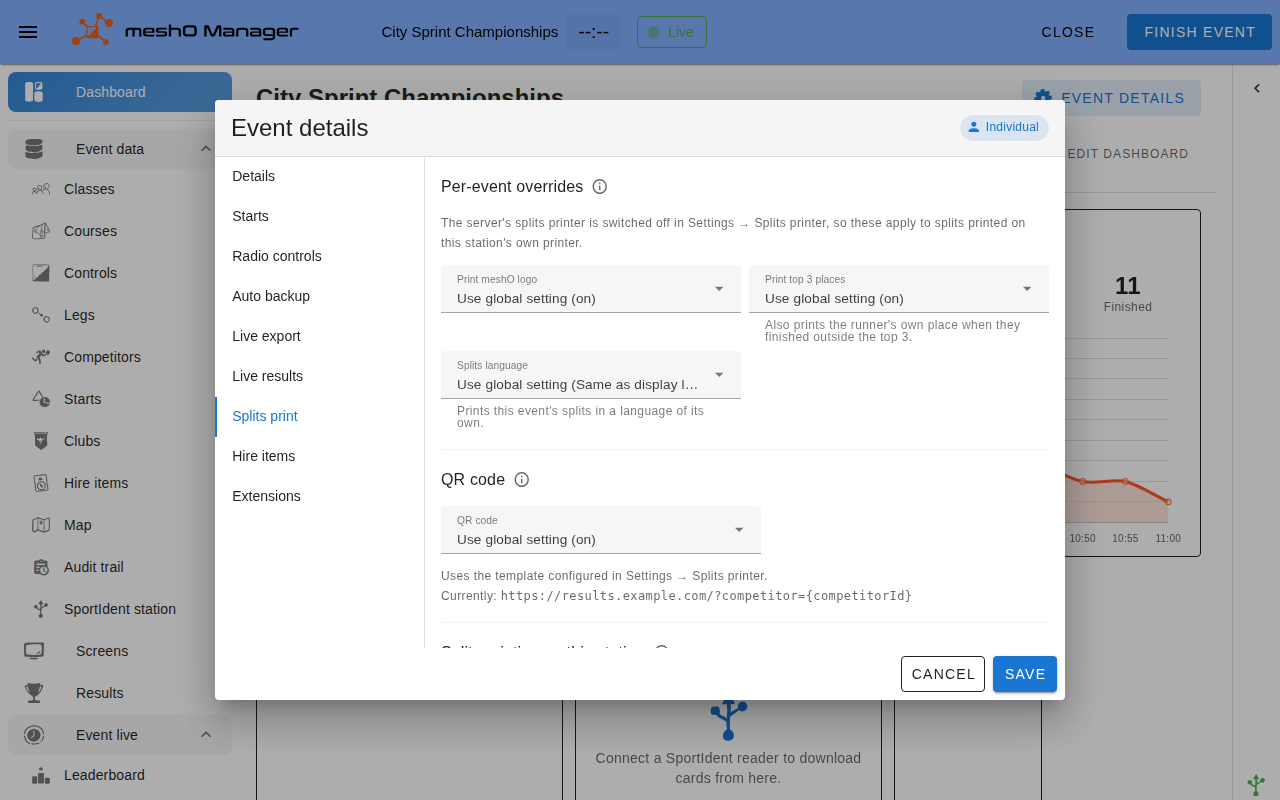
Task: Click the Per-event overrides heading
Action: coord(512,186)
